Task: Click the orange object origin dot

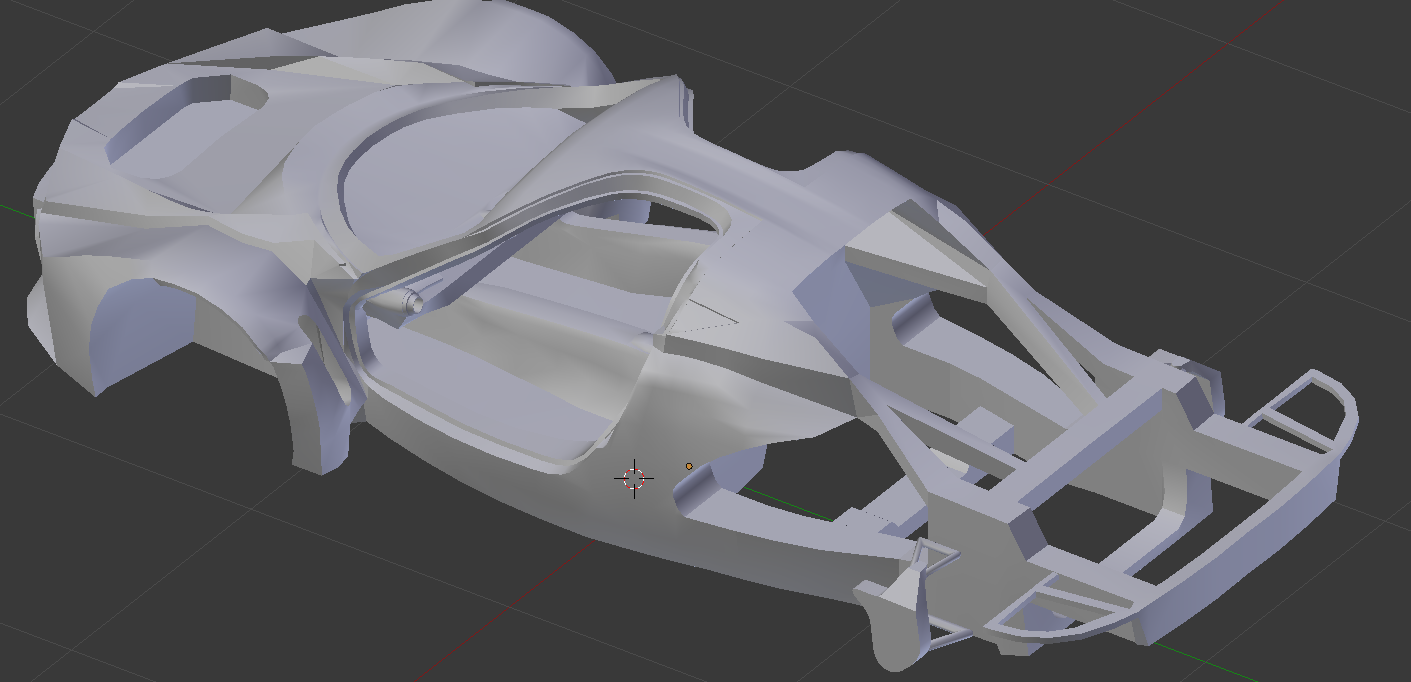Action: pyautogui.click(x=689, y=466)
